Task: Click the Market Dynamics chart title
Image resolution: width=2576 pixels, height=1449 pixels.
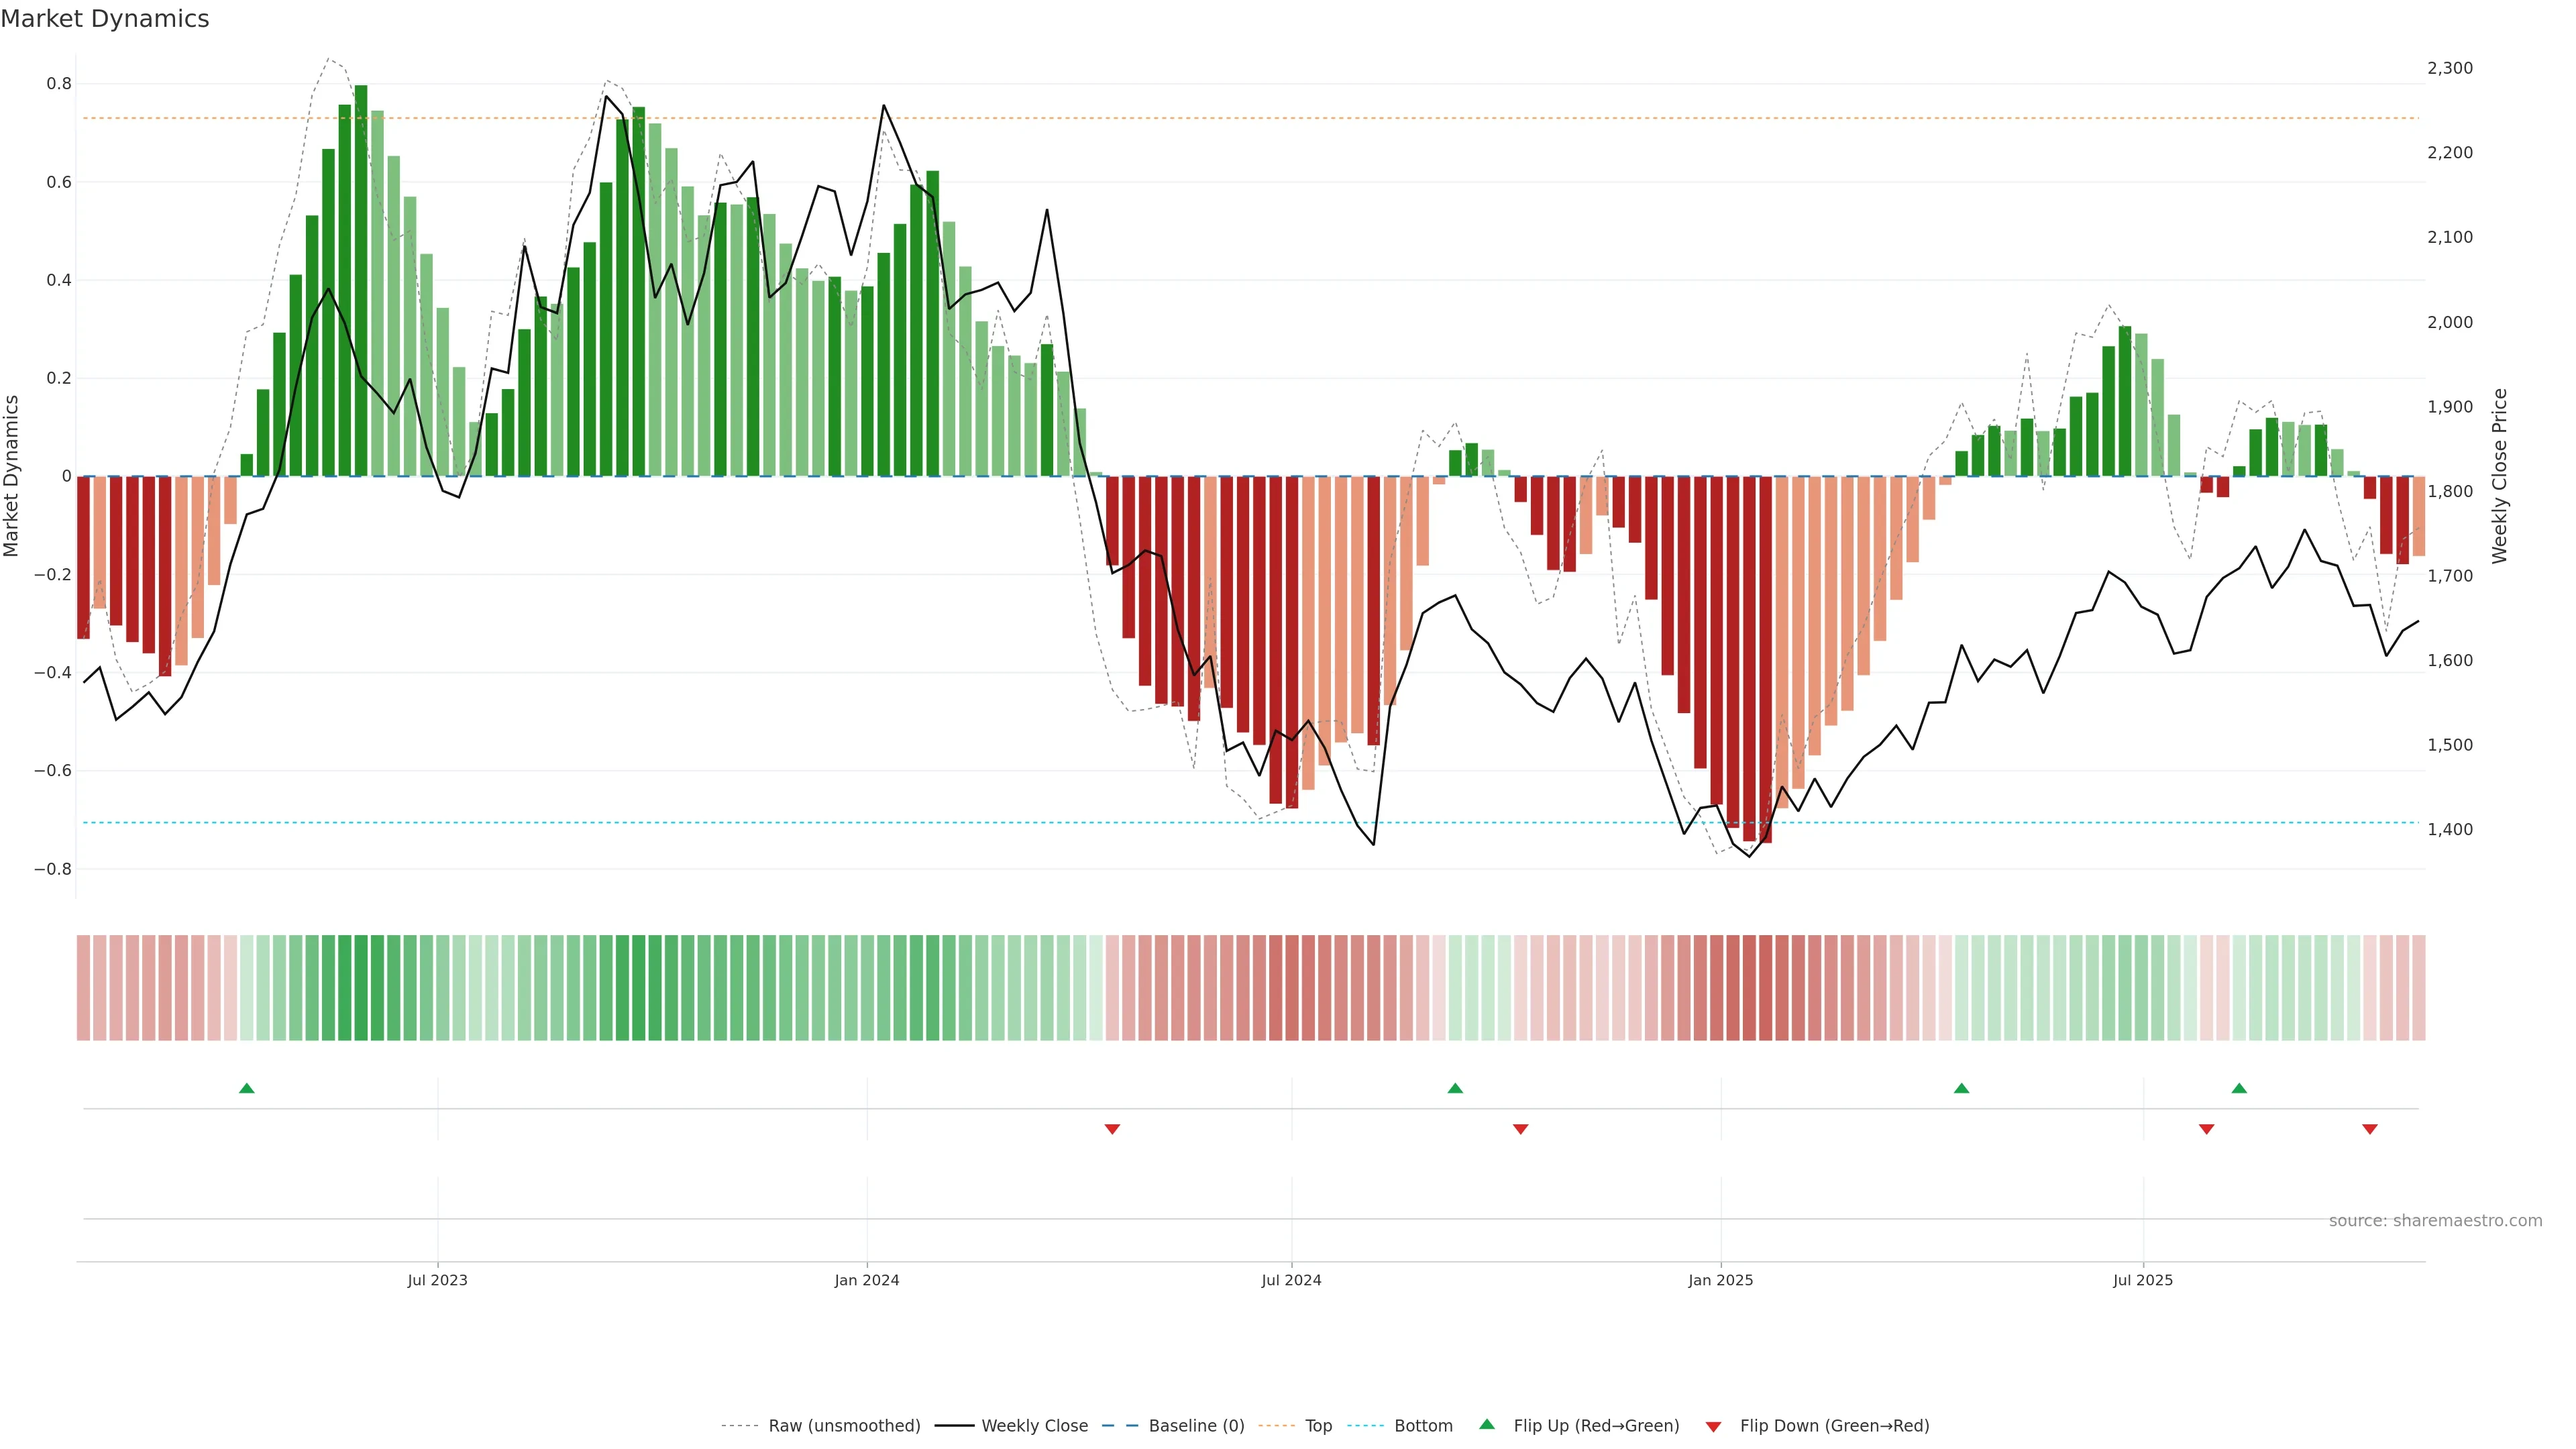Action: point(105,19)
